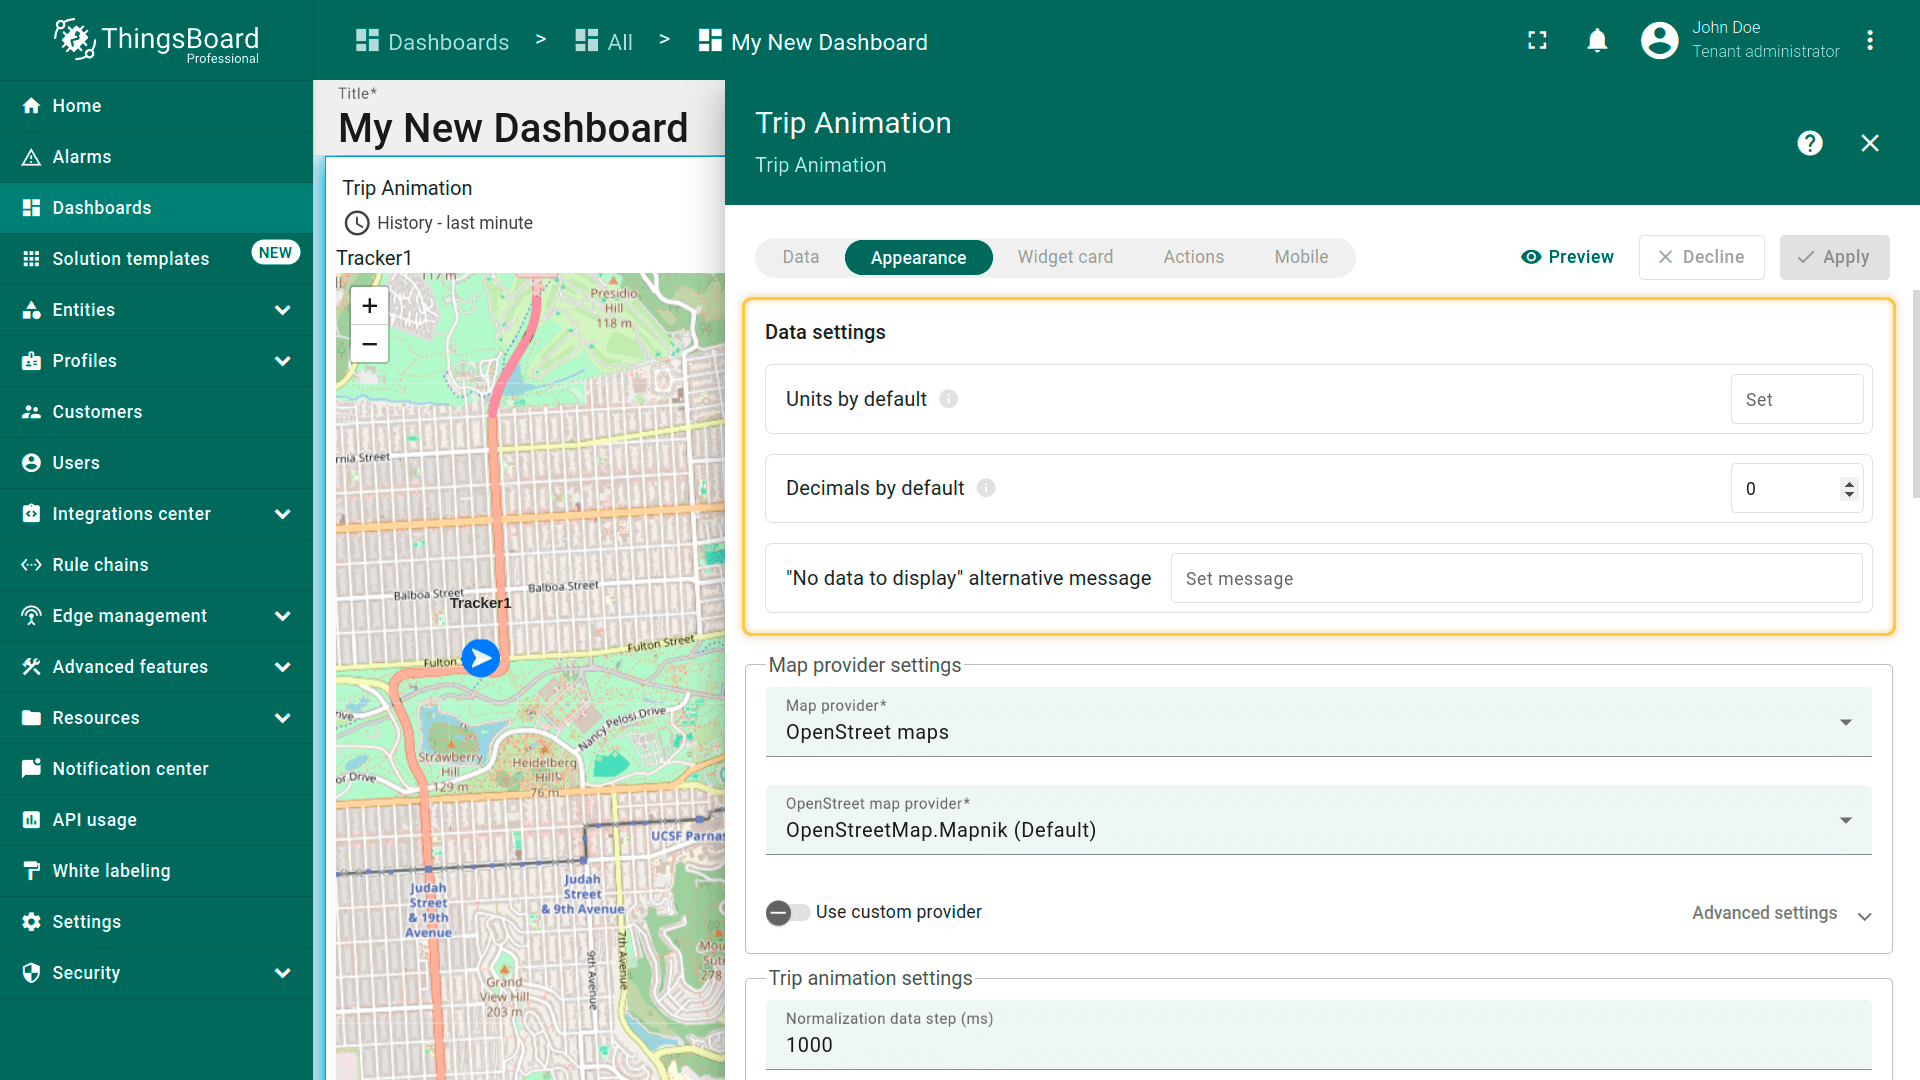1920x1080 pixels.
Task: Open widget help question icon
Action: [x=1809, y=143]
